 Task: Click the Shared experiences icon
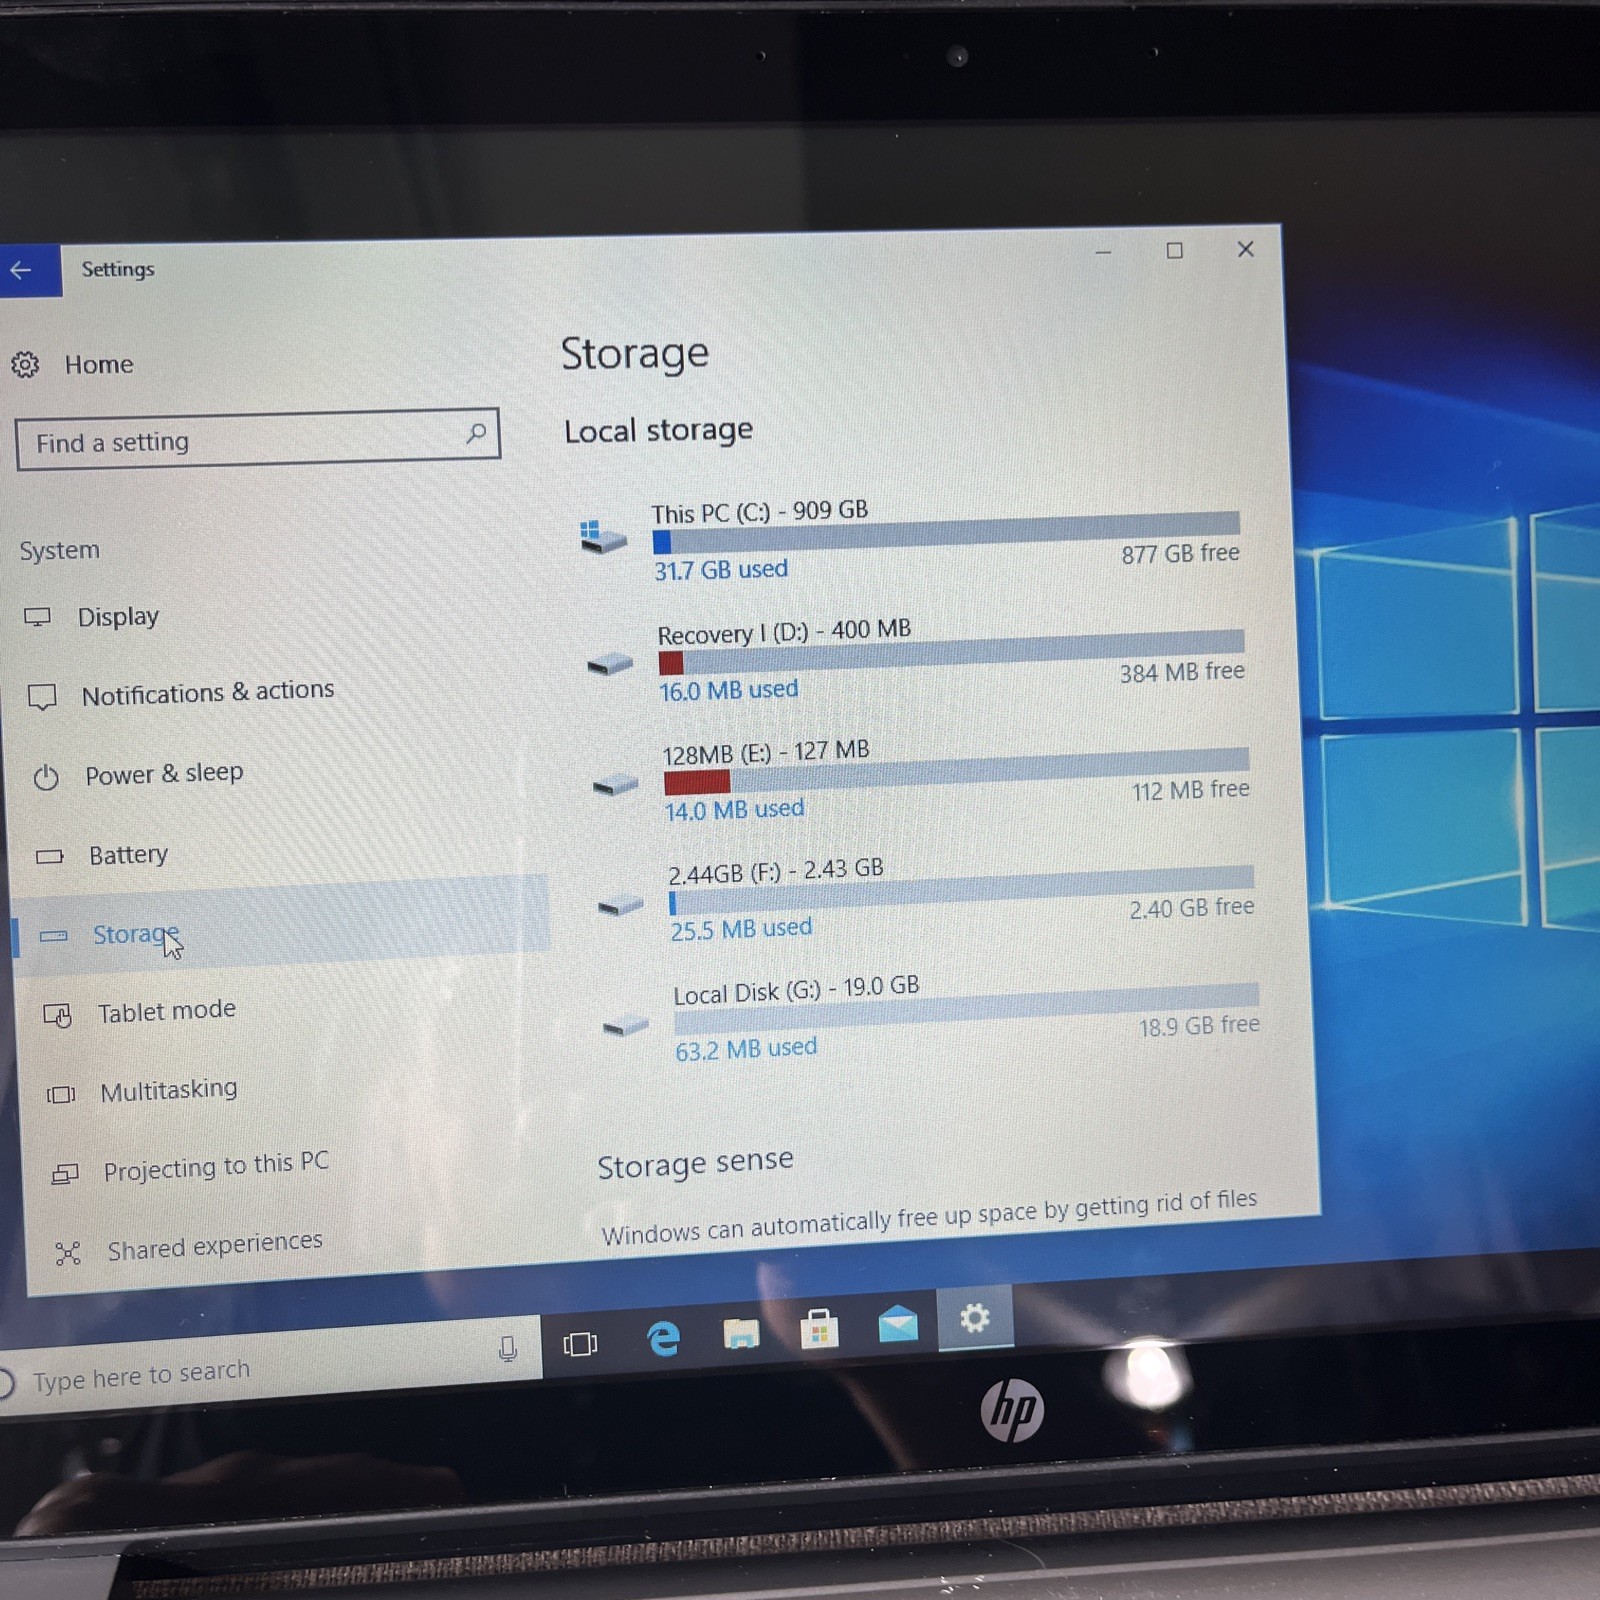68,1253
